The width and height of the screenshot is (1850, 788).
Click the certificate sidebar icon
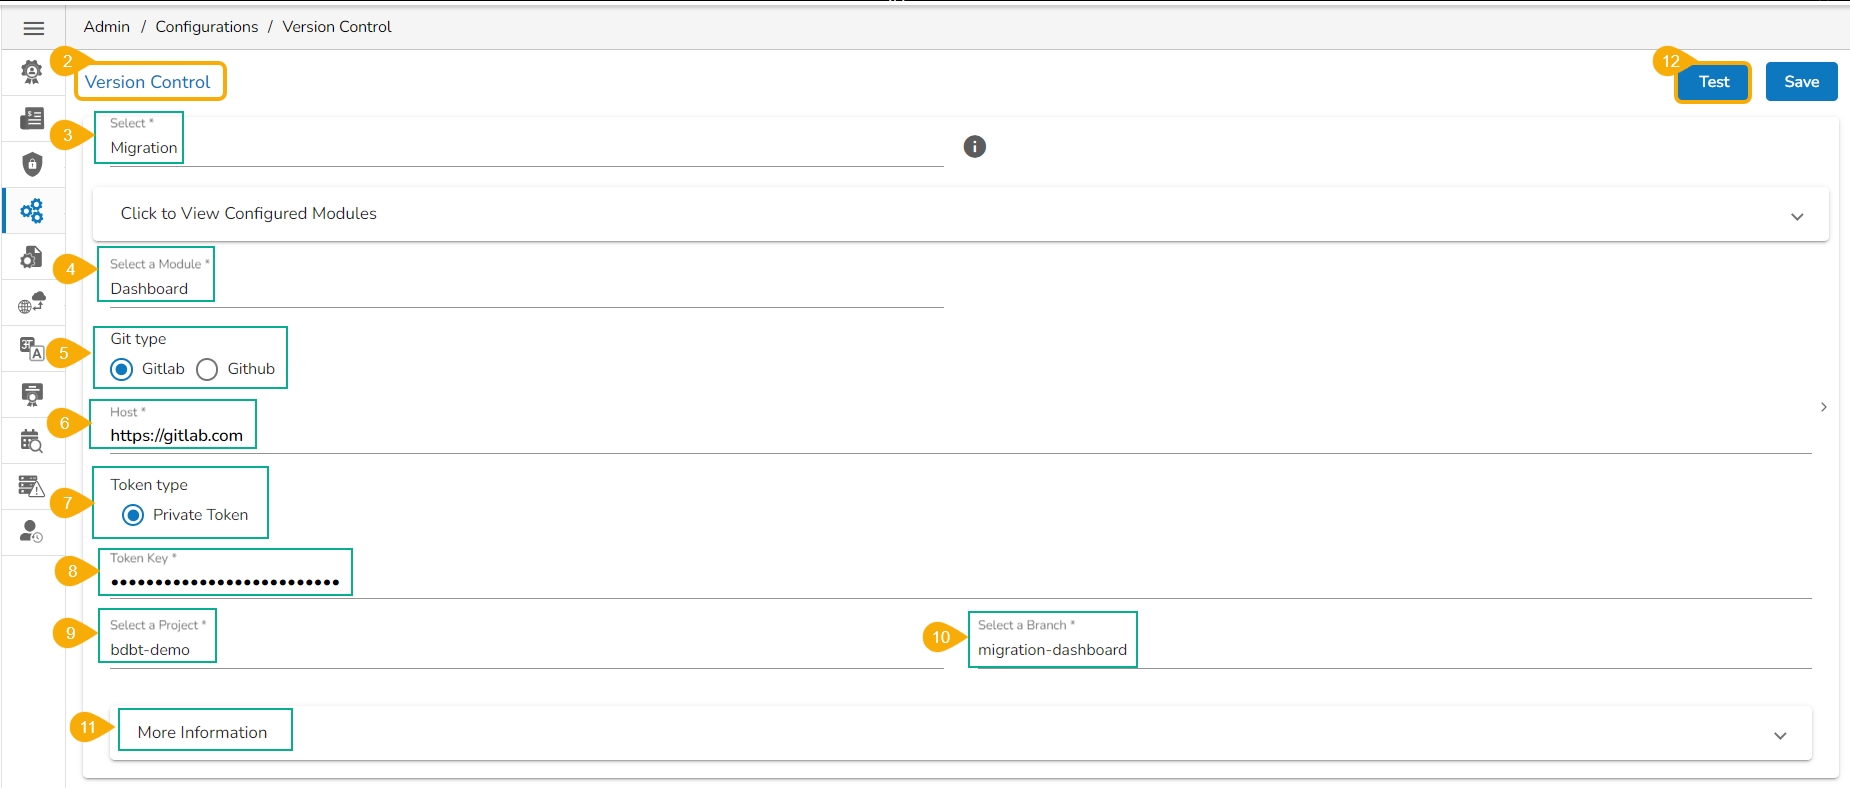pyautogui.click(x=32, y=394)
